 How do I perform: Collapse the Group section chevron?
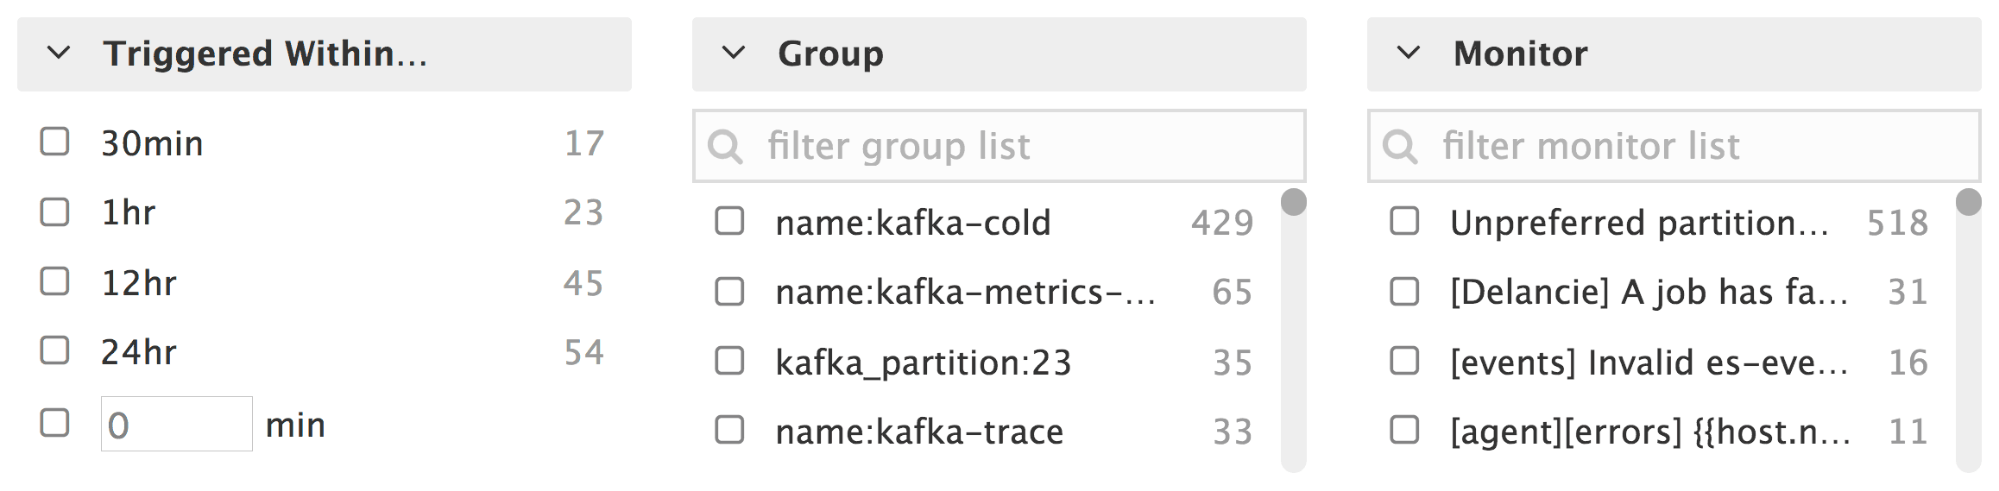pos(734,53)
